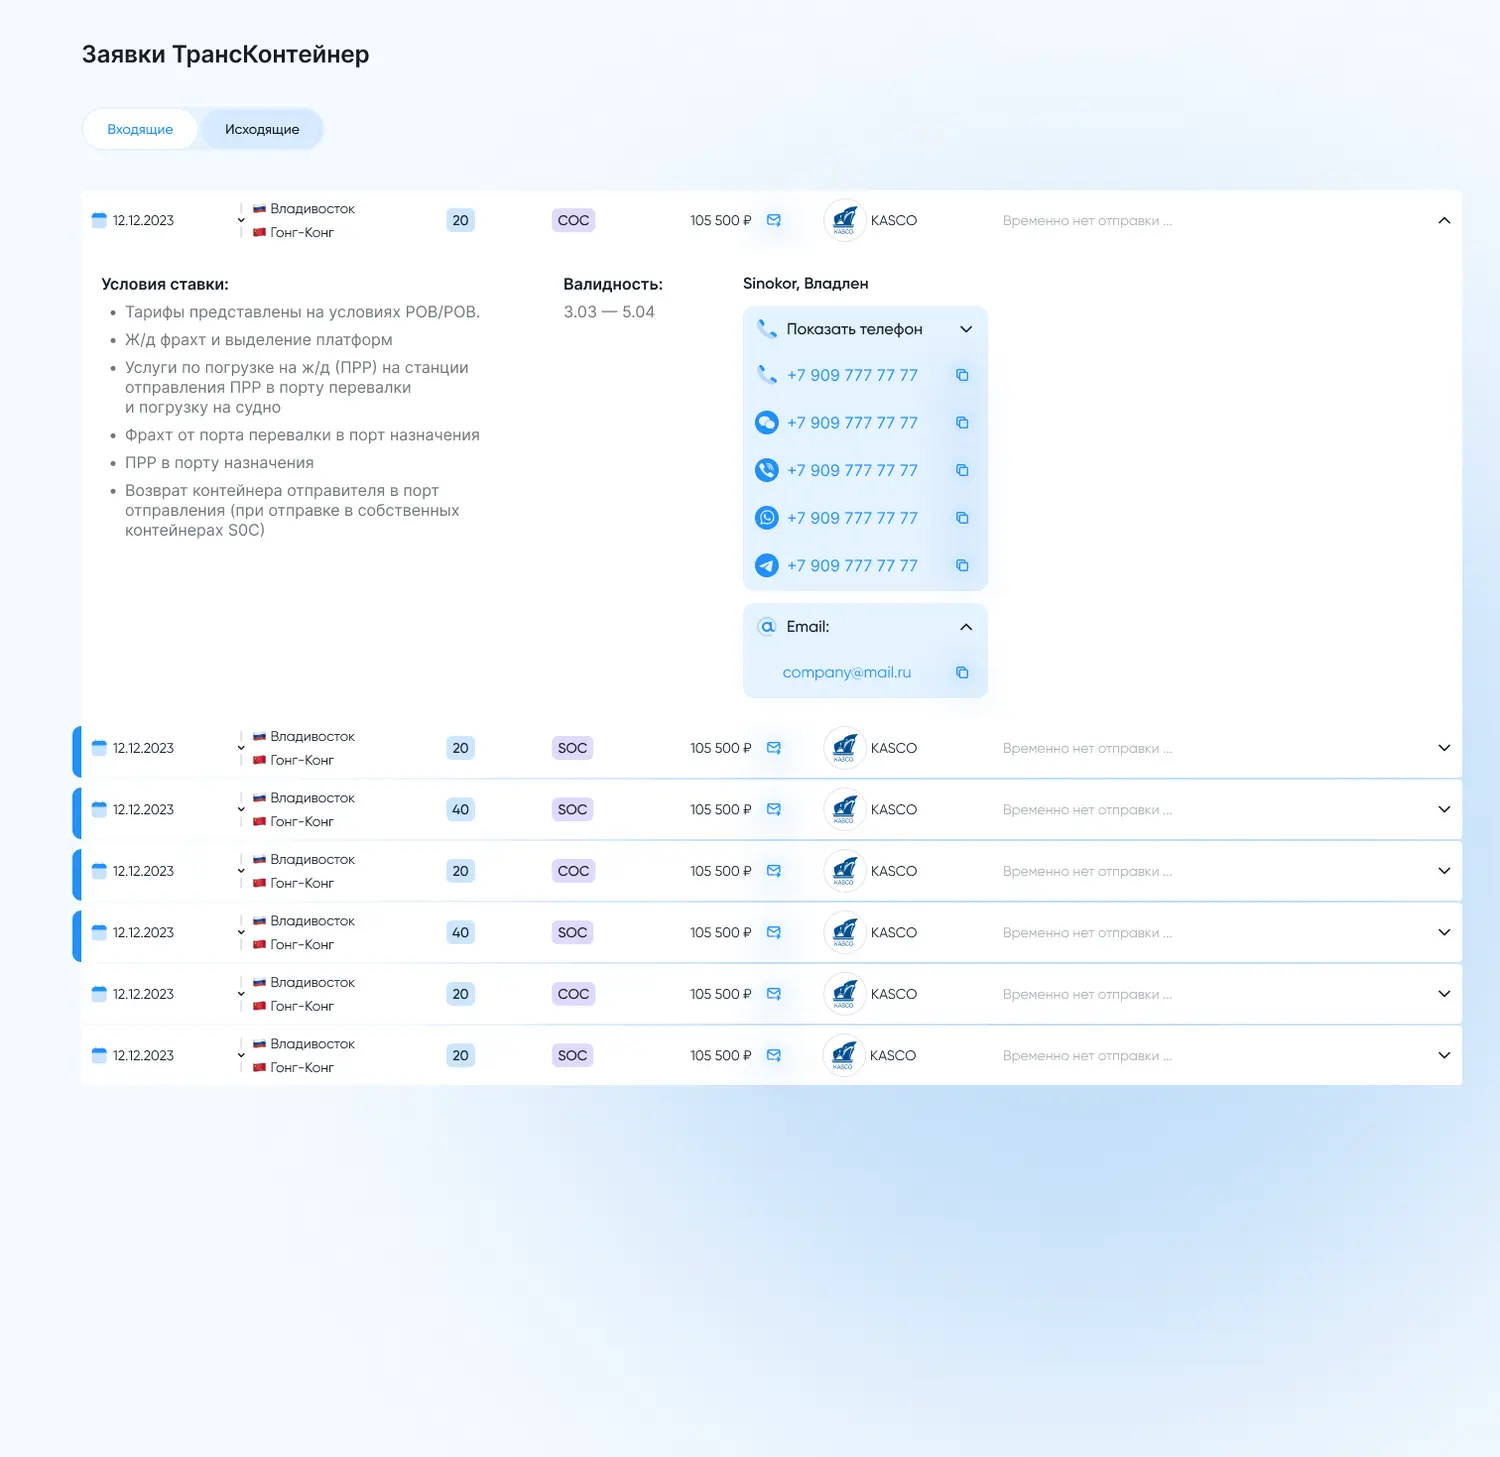The height and width of the screenshot is (1457, 1500).
Task: Click the Viber number +7 909 777 77 77
Action: pyautogui.click(x=852, y=470)
